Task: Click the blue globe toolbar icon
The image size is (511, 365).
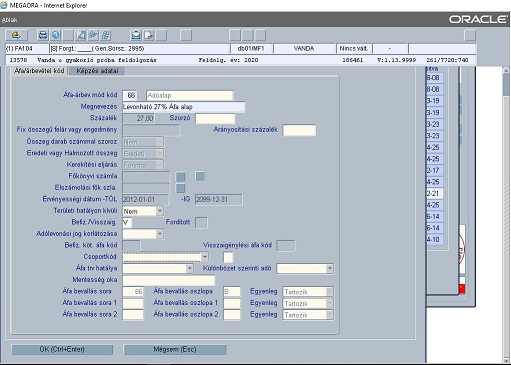Action: coord(56,35)
